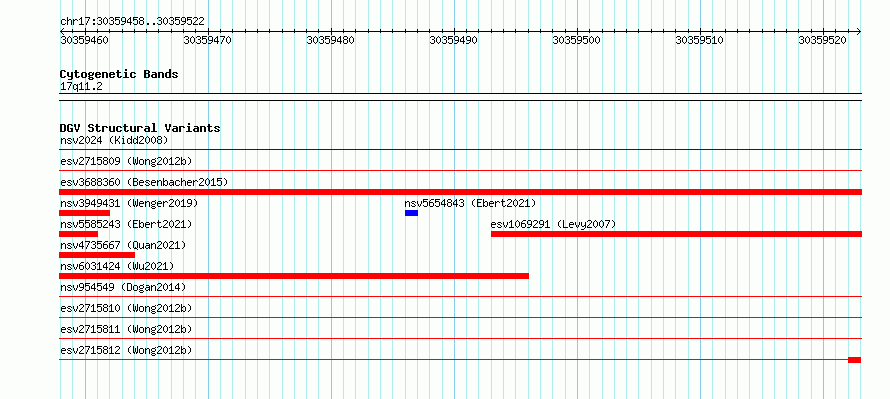890x399 pixels.
Task: Click the short red bar under nsv3949431
Action: pyautogui.click(x=85, y=213)
